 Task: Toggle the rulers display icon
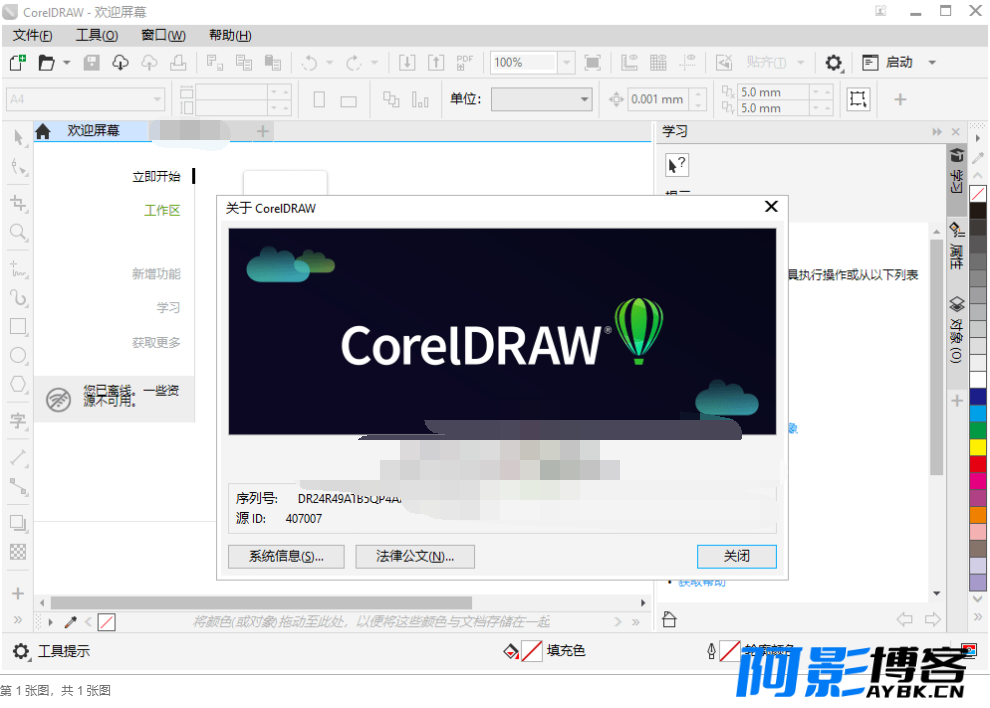[x=629, y=63]
